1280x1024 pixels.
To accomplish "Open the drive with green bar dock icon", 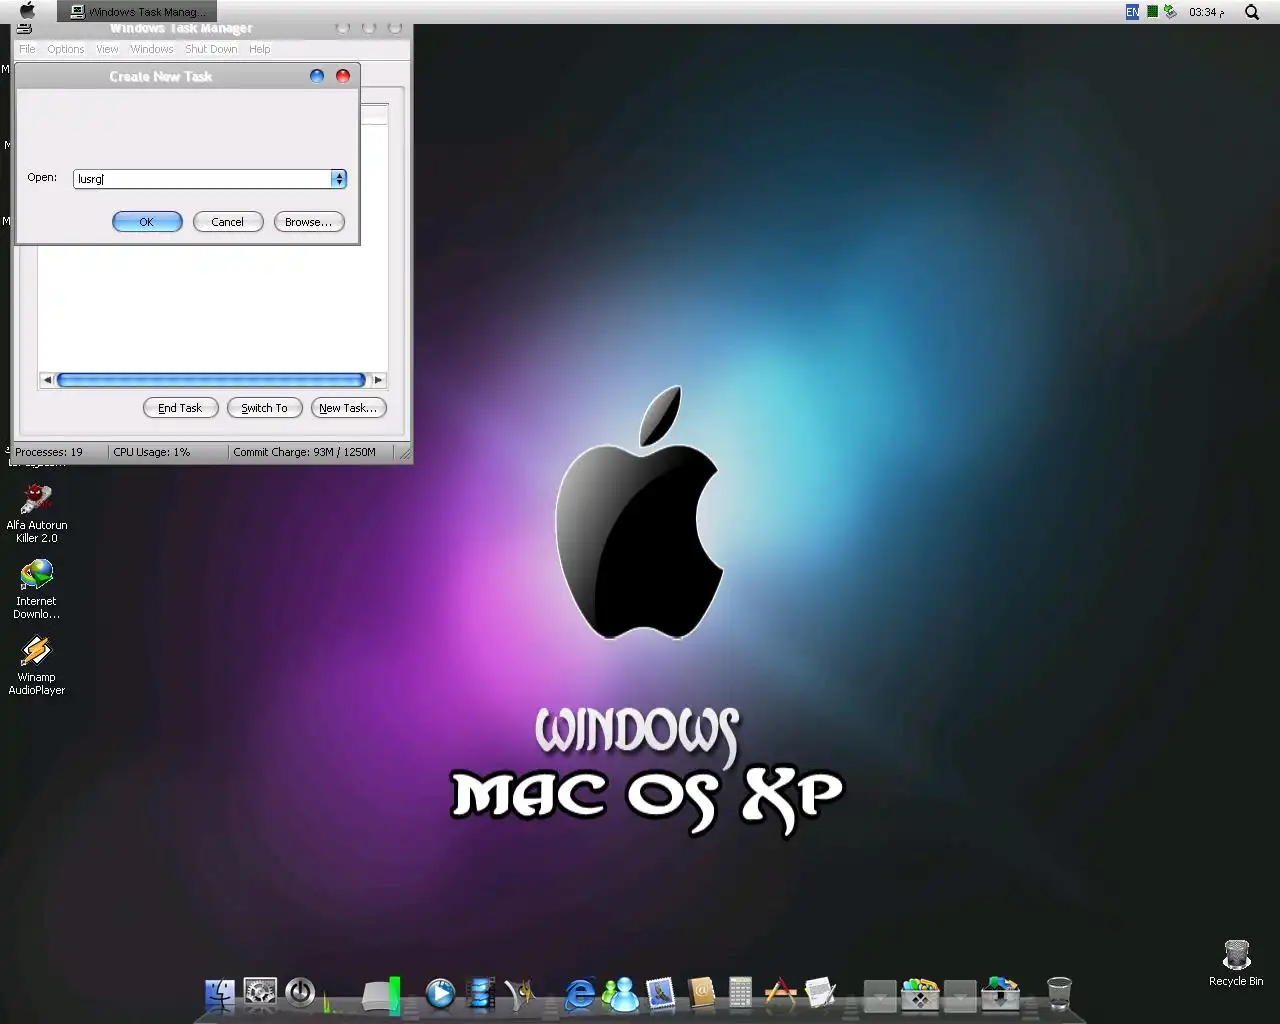I will (x=381, y=995).
